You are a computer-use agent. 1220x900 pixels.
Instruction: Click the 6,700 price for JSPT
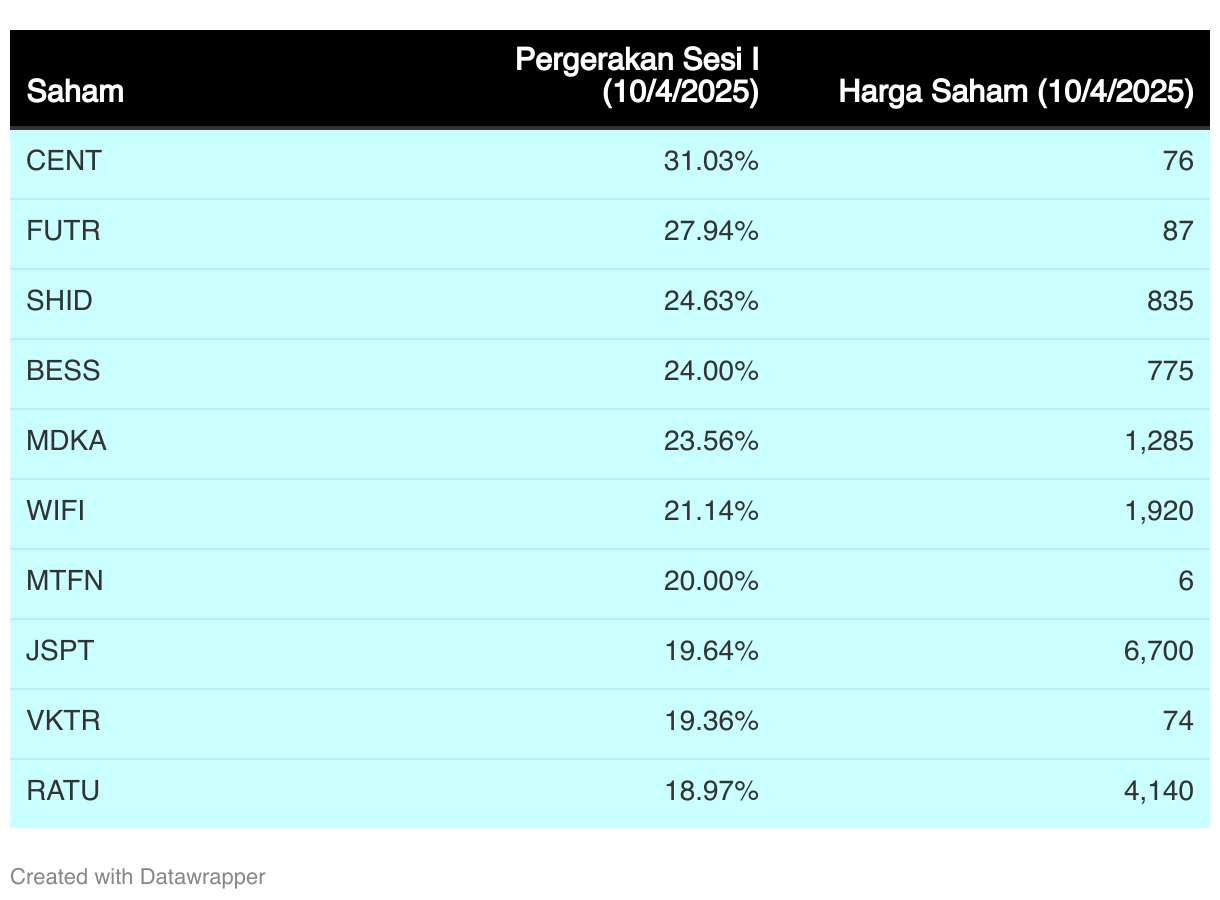(x=1157, y=651)
